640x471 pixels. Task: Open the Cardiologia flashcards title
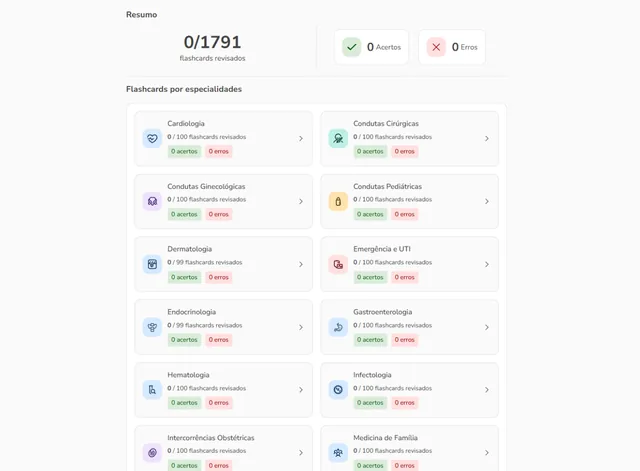186,123
